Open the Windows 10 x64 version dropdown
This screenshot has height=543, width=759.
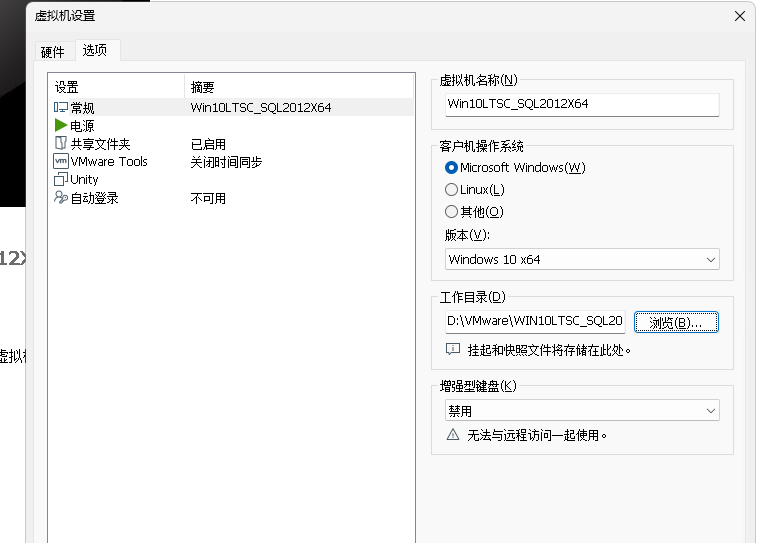(x=582, y=260)
